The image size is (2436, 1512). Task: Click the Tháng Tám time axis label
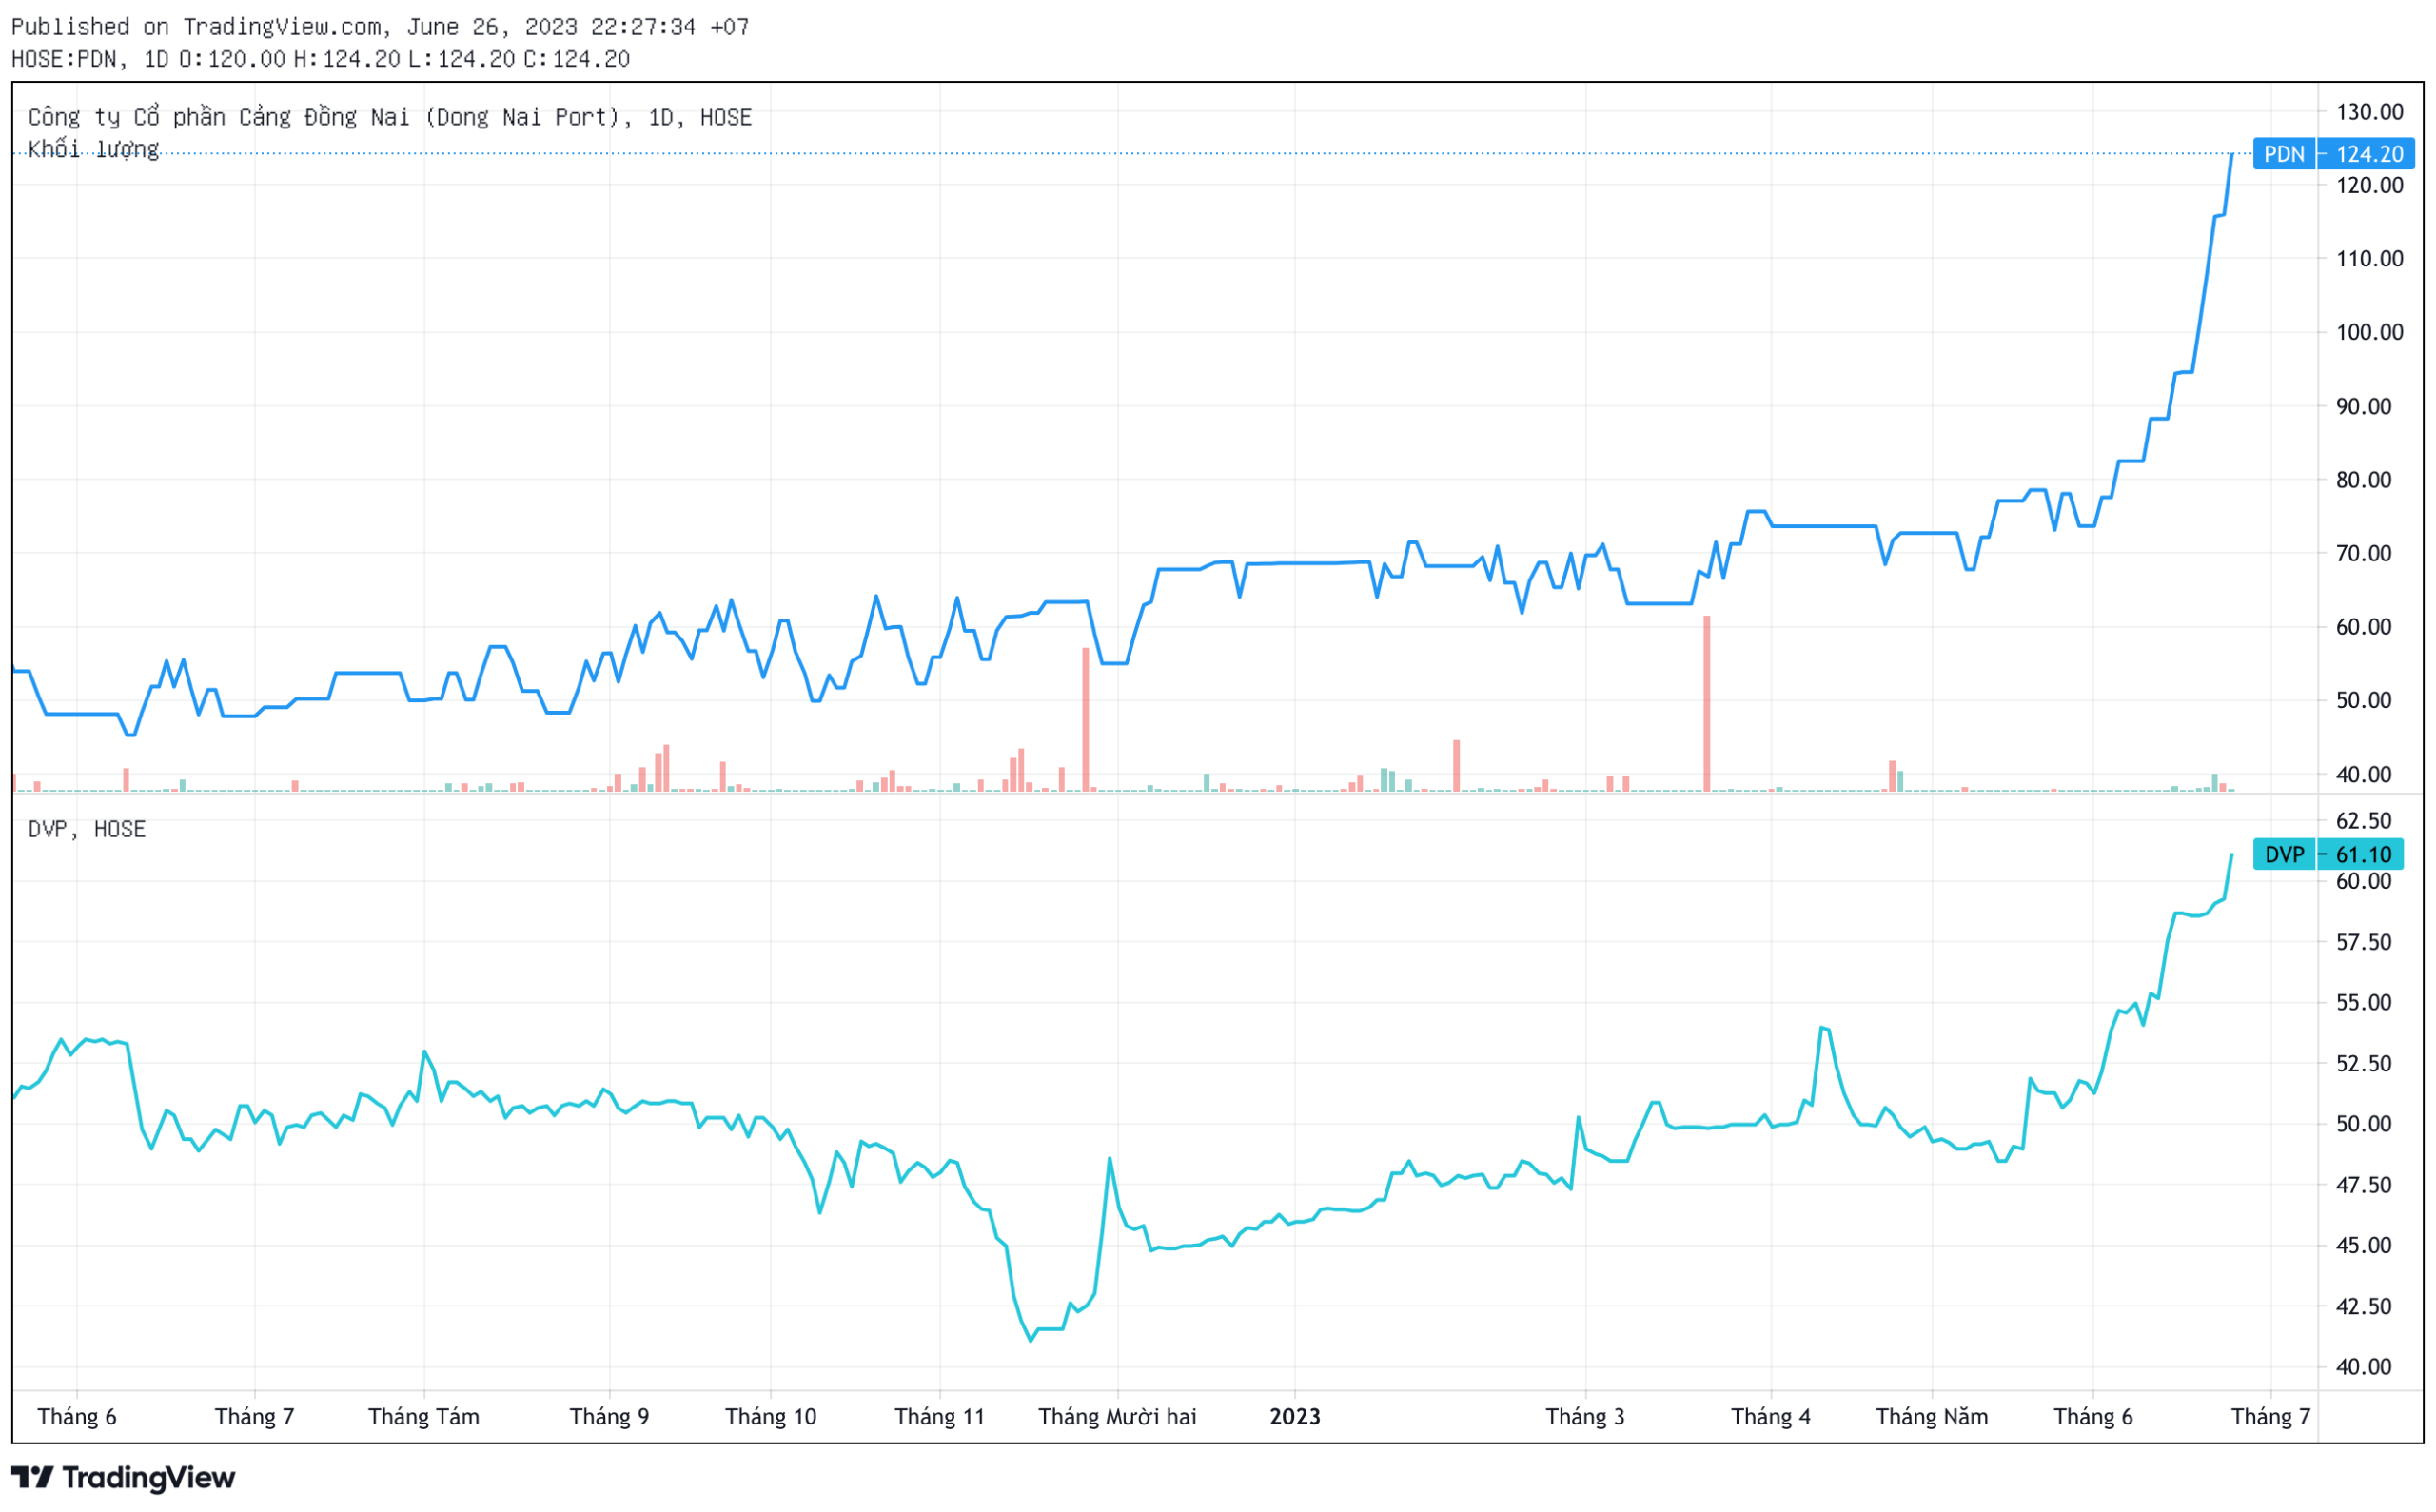424,1418
